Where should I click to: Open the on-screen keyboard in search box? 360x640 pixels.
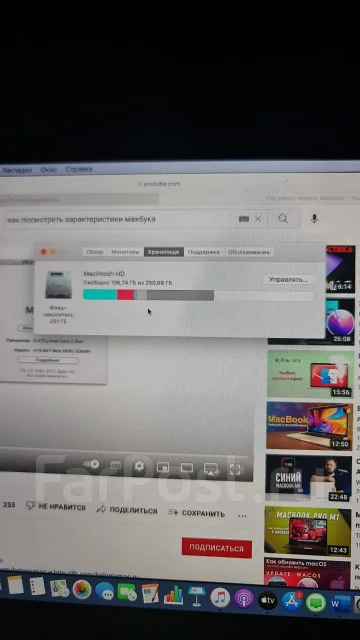click(244, 219)
